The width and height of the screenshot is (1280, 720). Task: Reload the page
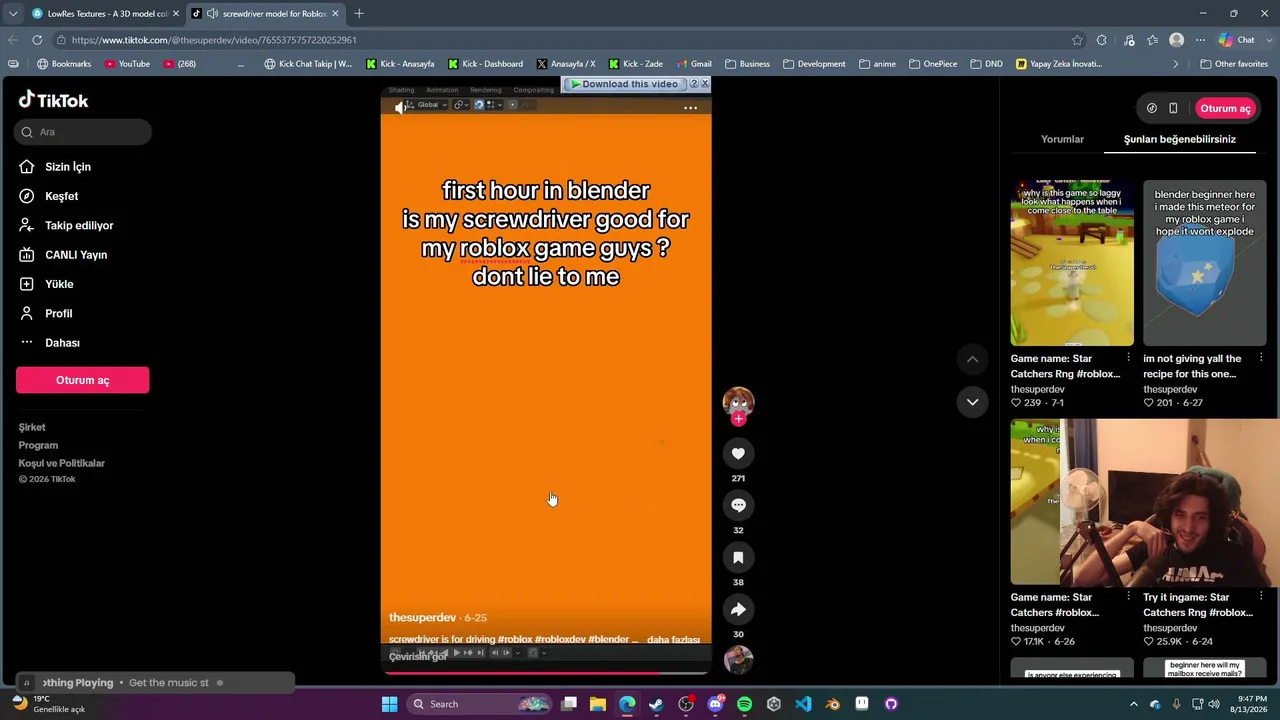(37, 40)
